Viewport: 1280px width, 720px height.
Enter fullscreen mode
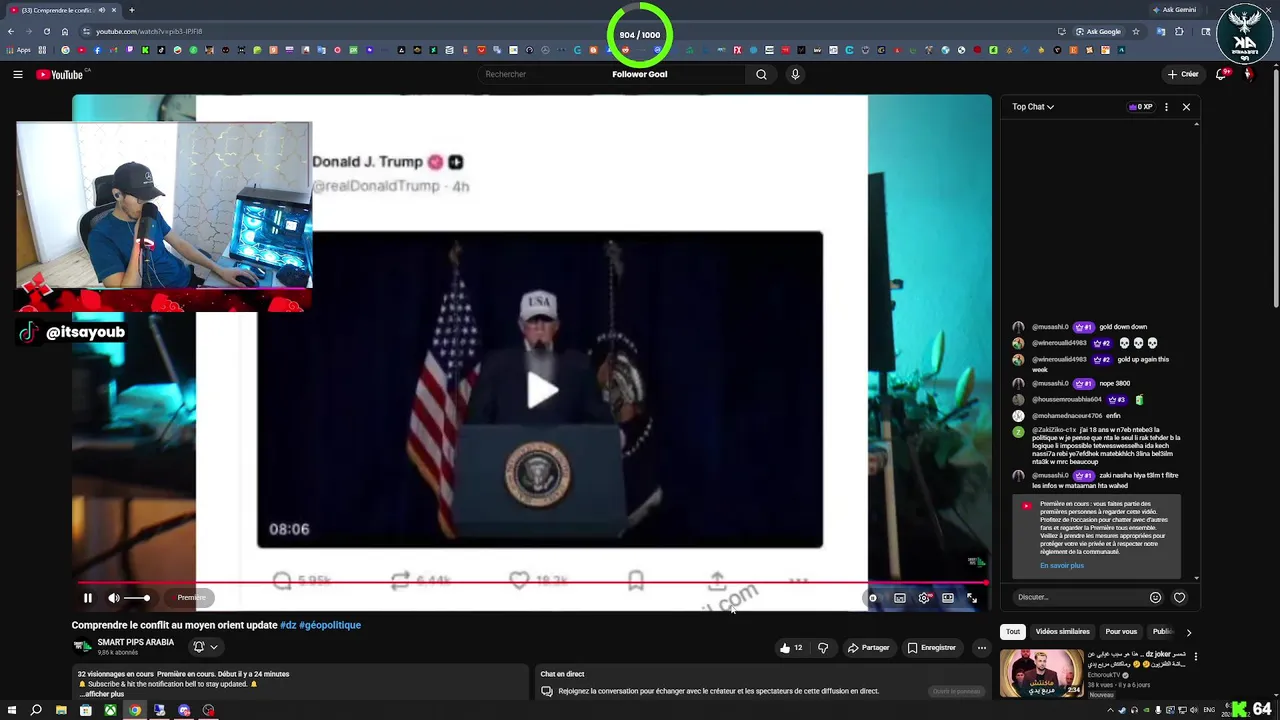coord(972,598)
